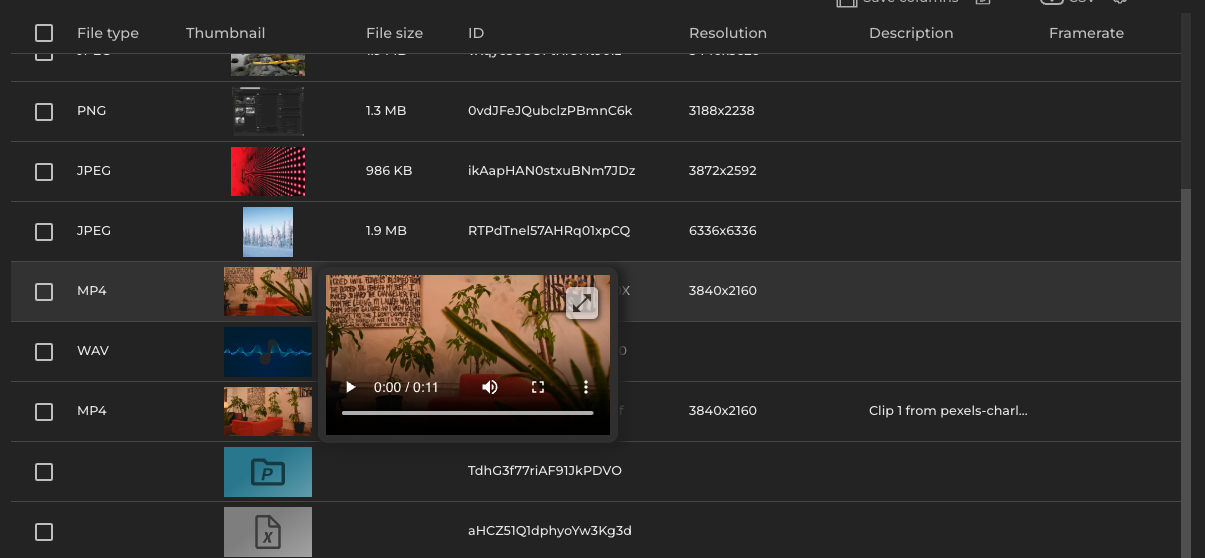Enter fullscreen in the video preview

538,387
